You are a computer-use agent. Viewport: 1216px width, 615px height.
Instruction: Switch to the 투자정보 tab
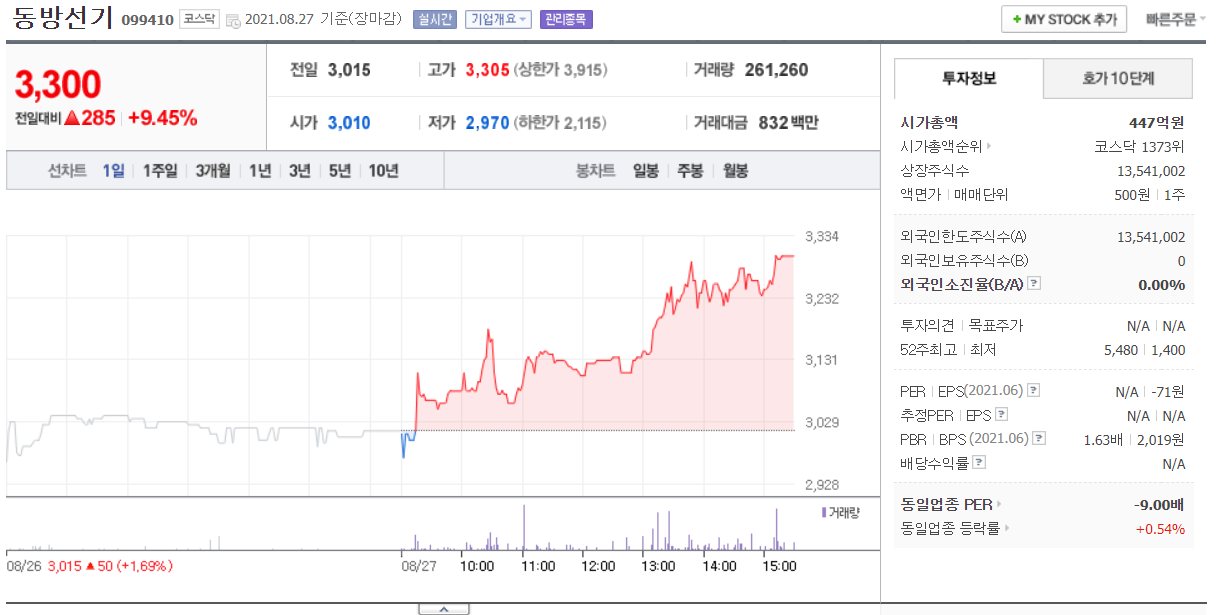pos(968,78)
